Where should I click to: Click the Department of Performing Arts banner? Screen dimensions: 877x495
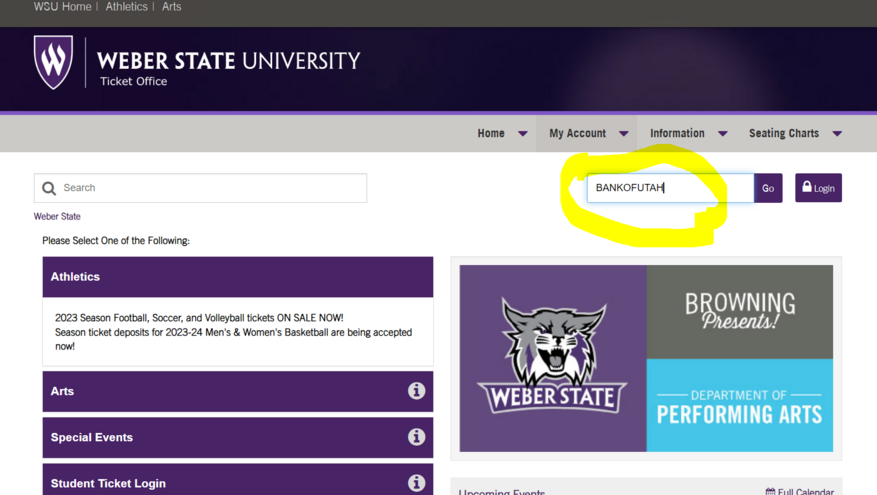coord(739,405)
